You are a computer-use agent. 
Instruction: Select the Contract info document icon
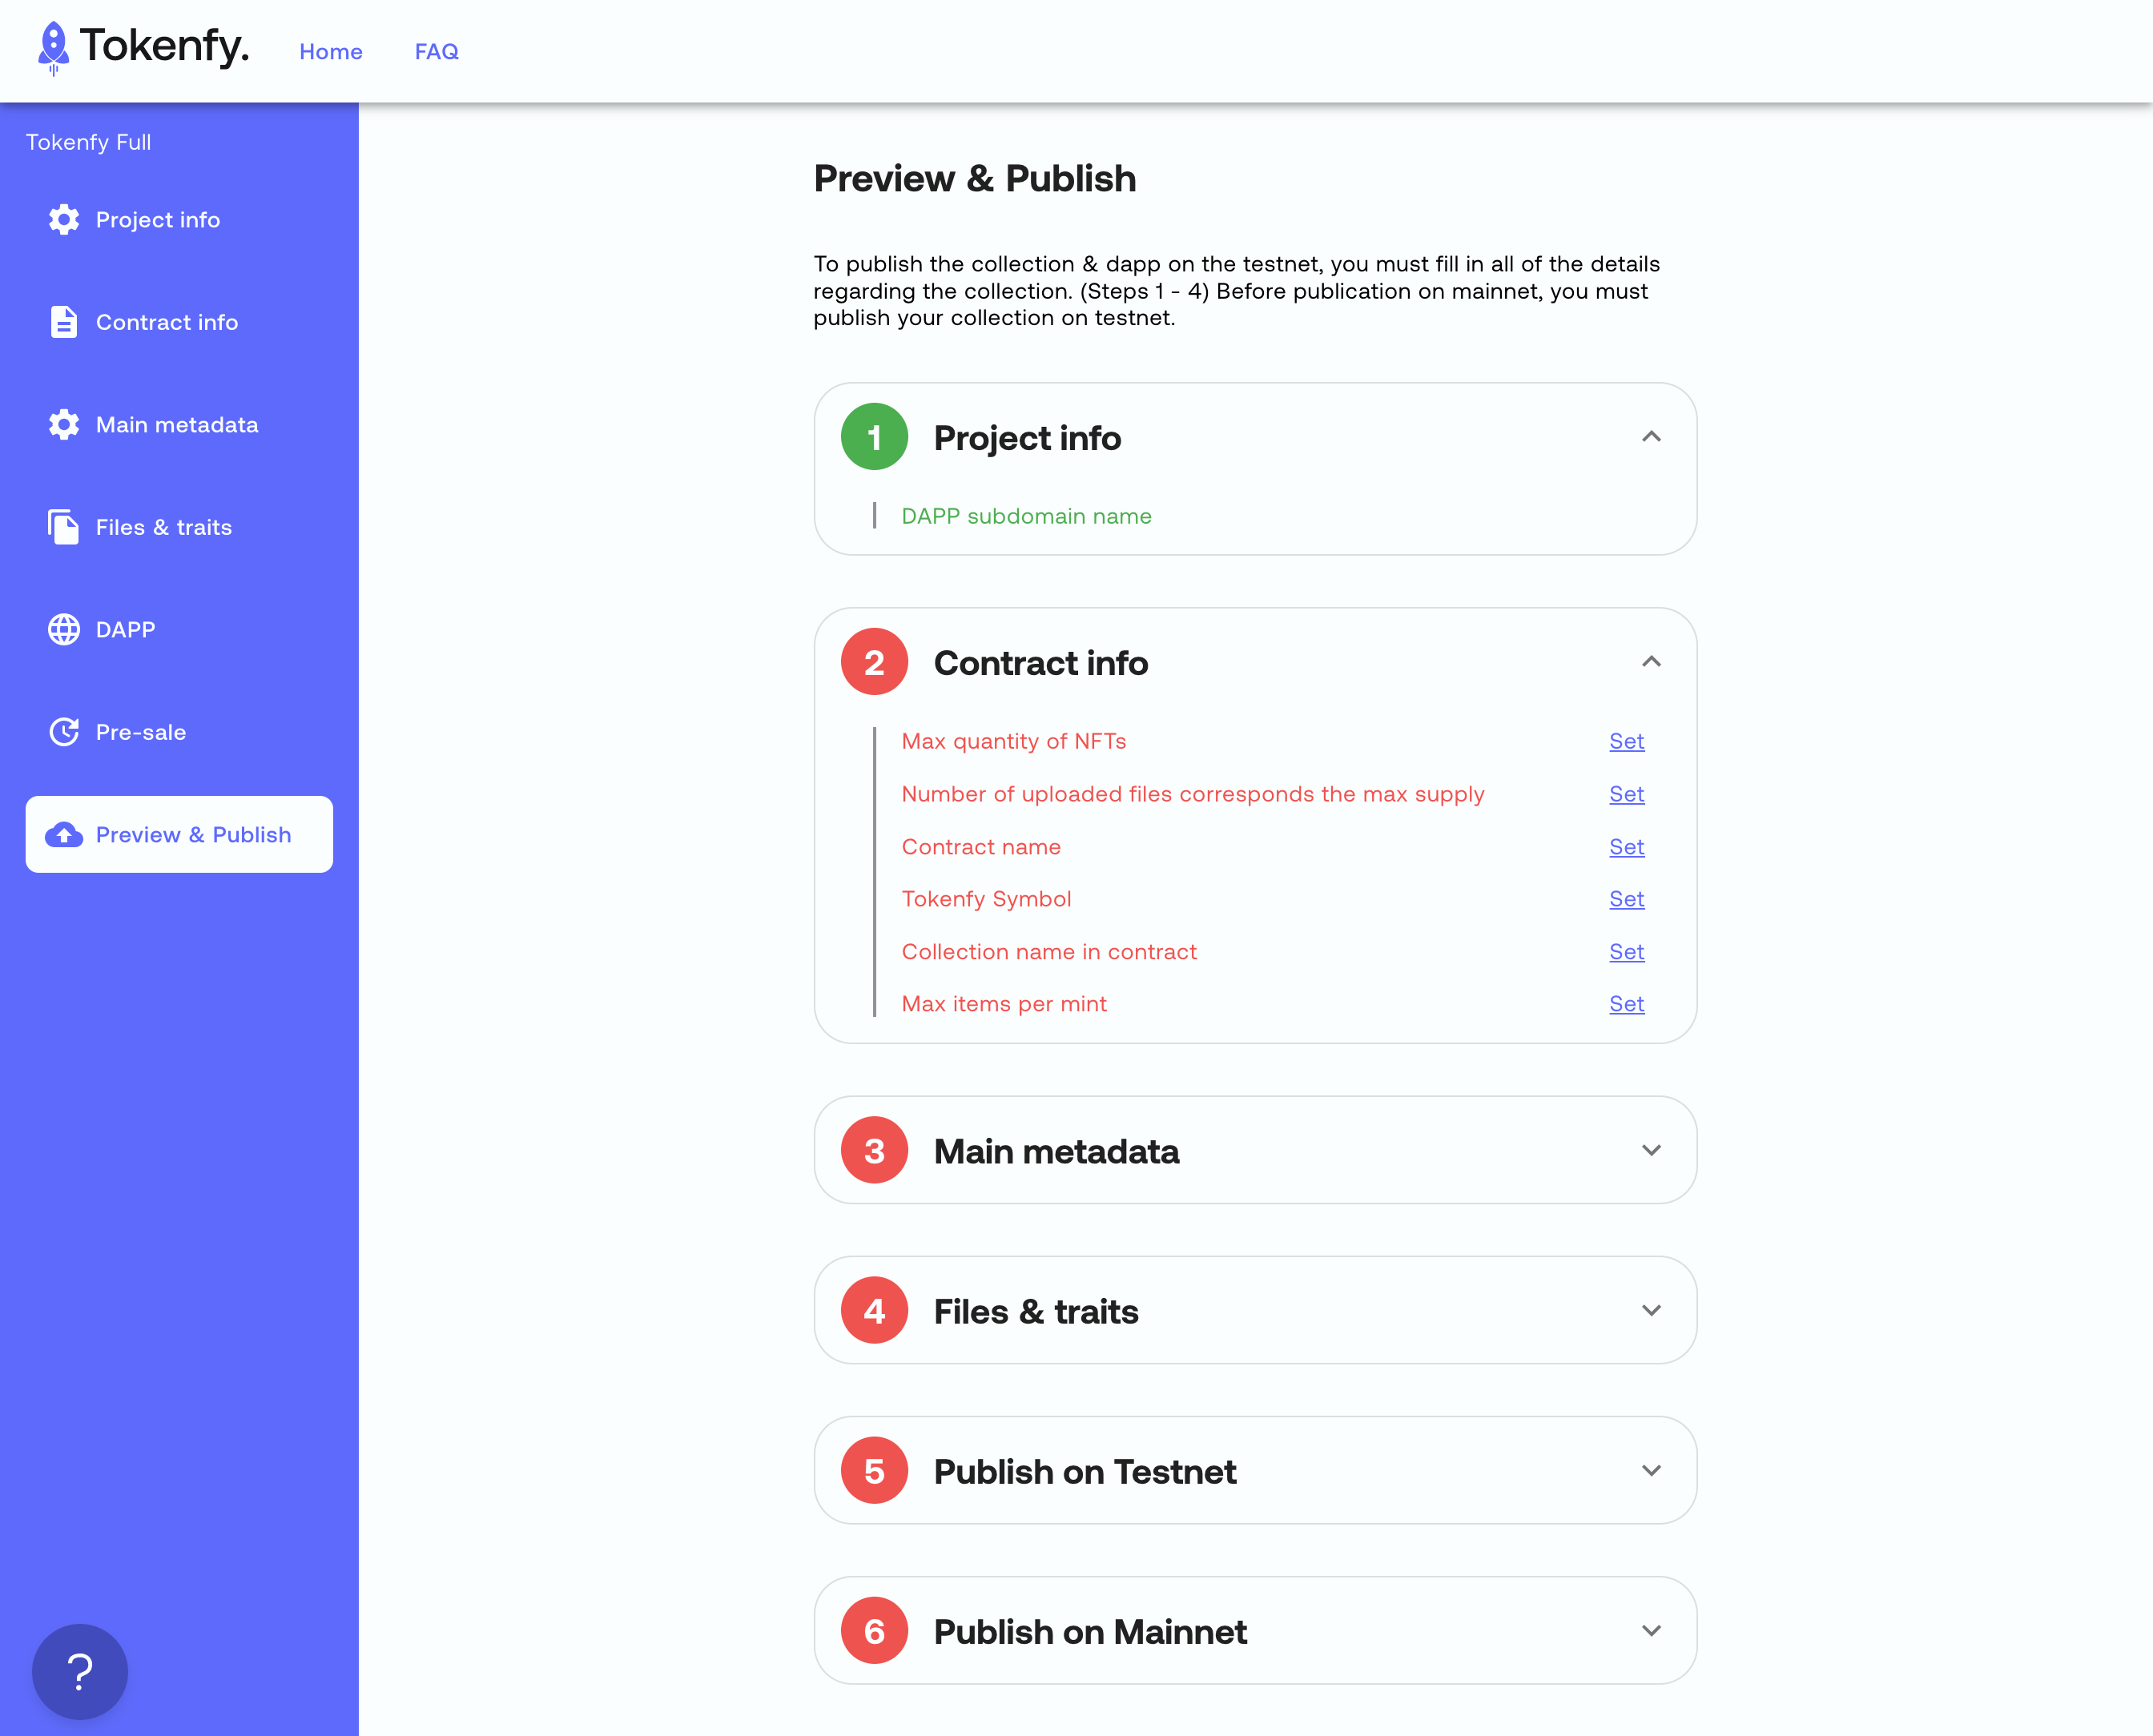[x=63, y=322]
